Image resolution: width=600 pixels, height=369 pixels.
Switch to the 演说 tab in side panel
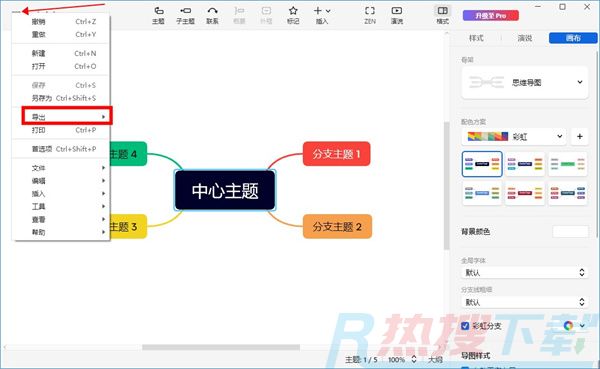(x=525, y=38)
